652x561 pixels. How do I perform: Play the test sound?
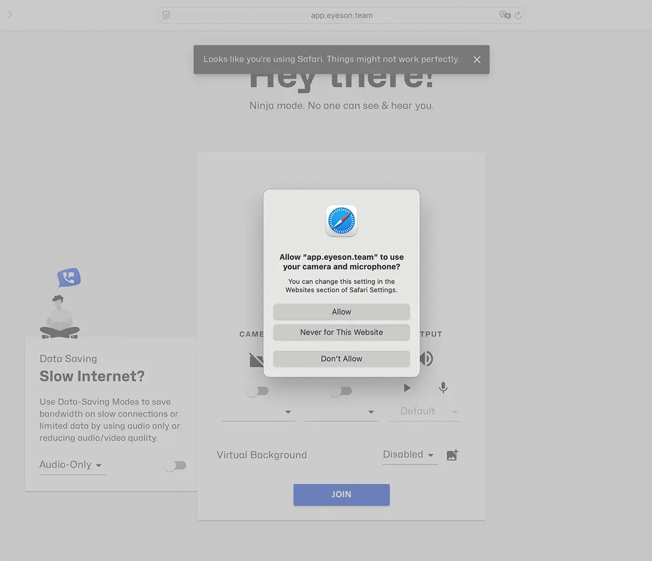click(x=407, y=388)
